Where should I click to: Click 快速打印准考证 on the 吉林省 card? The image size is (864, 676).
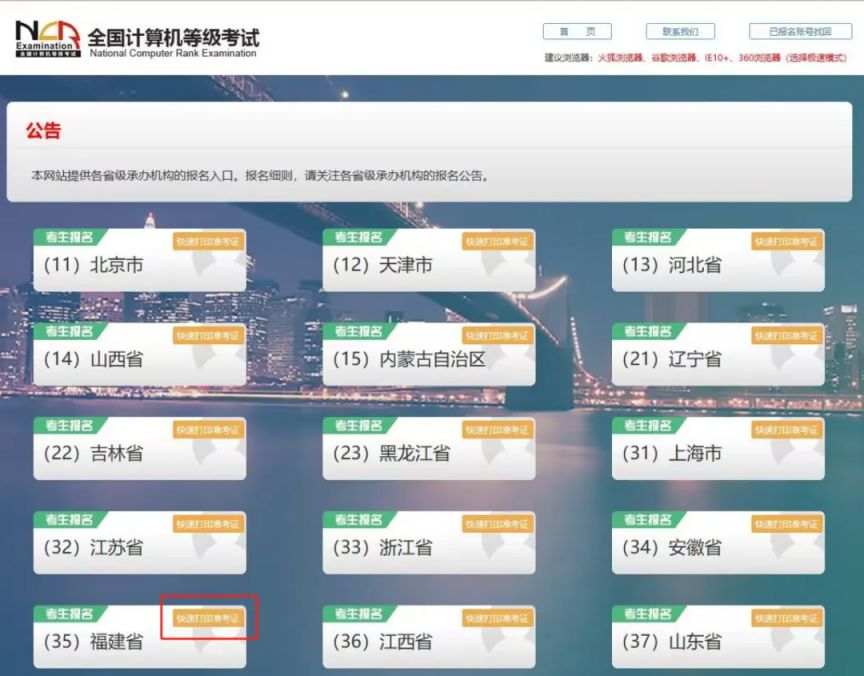[208, 430]
